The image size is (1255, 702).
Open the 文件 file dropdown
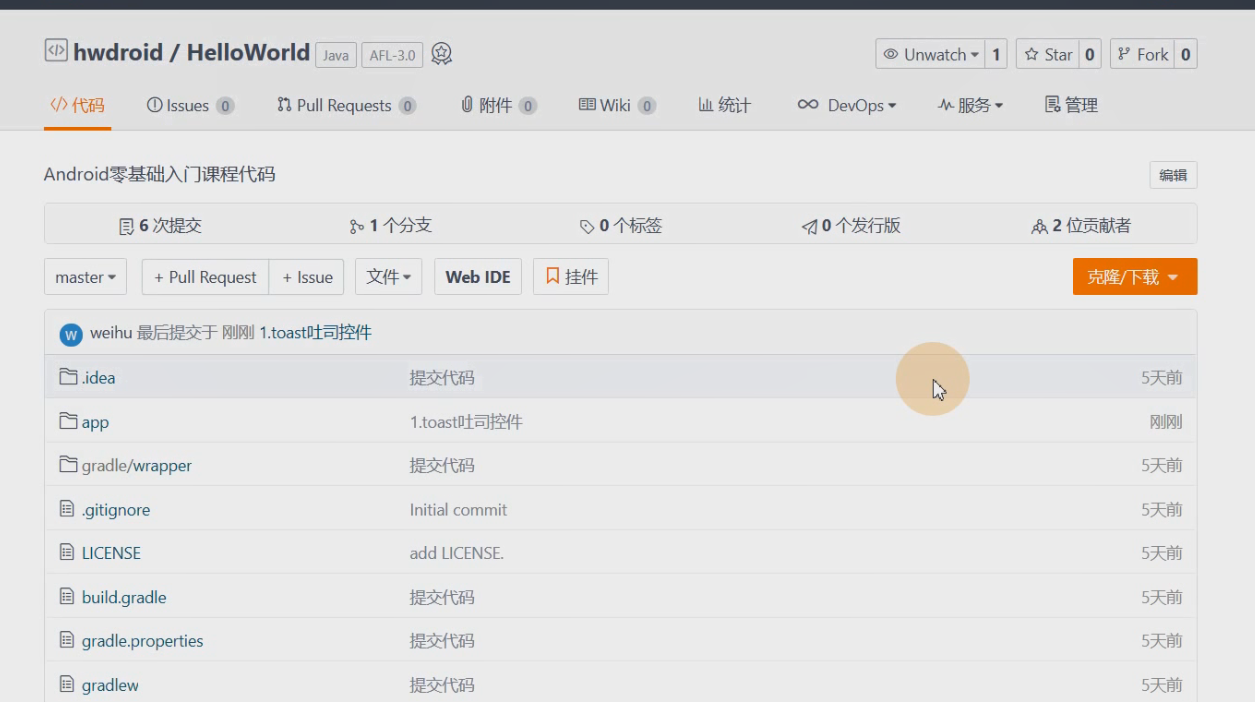click(389, 277)
